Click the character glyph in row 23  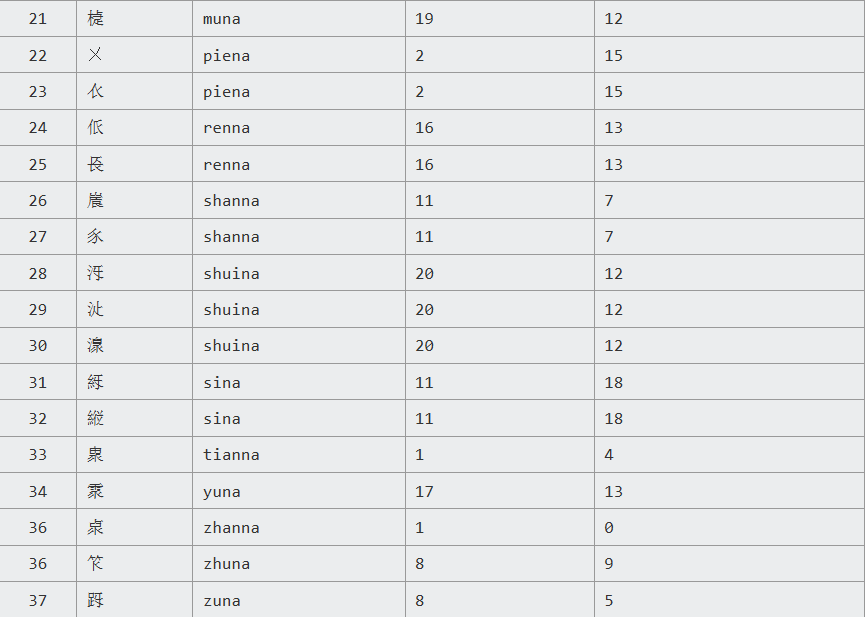coord(95,92)
